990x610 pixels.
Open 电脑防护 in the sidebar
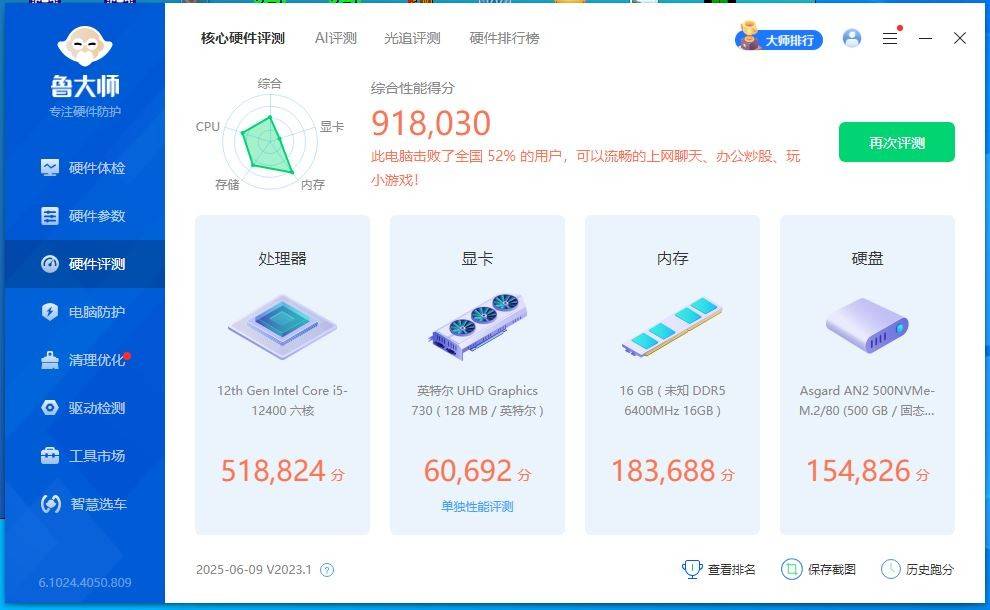83,312
